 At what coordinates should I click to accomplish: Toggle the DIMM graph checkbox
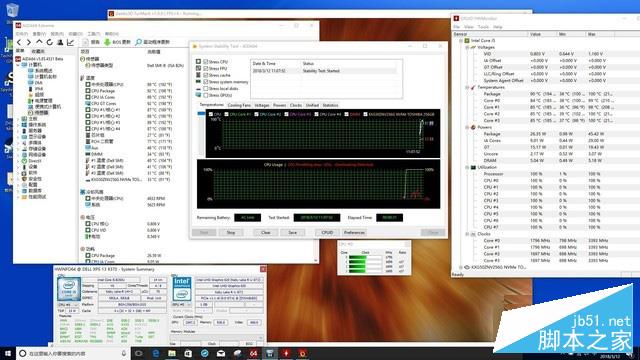tap(347, 114)
